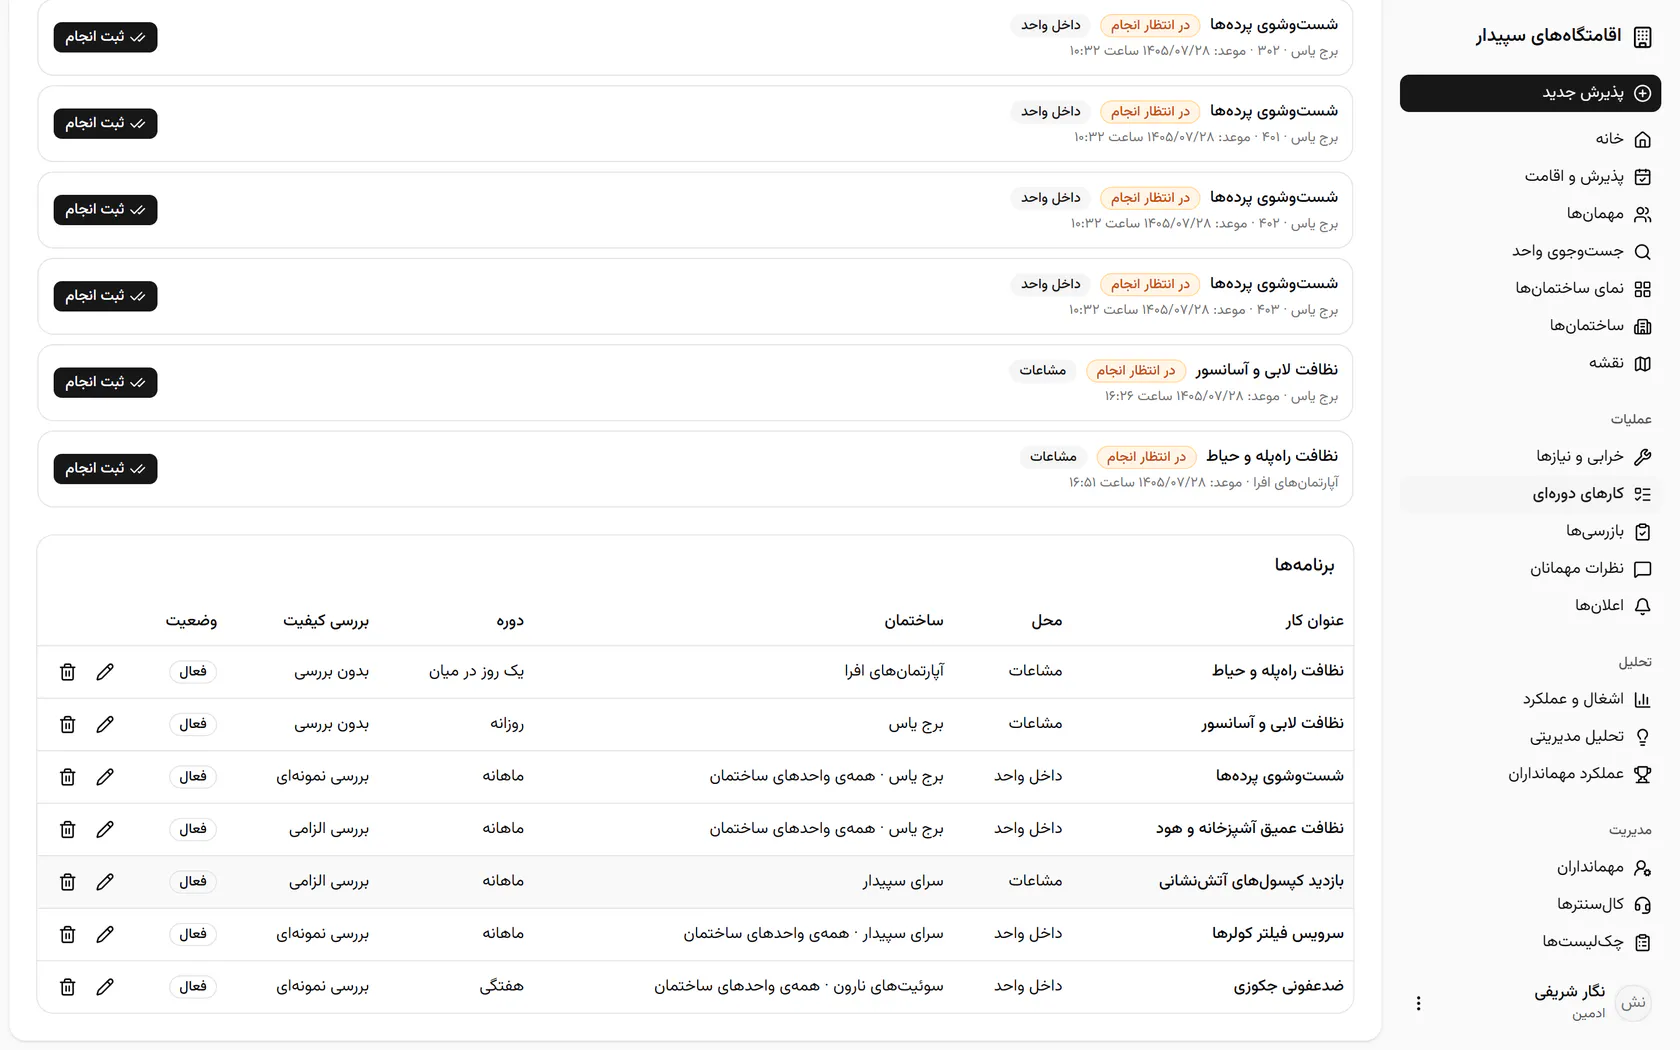Delete the بازدید کپسول‌های آتش‌نشانی row
This screenshot has width=1680, height=1050.
68,882
